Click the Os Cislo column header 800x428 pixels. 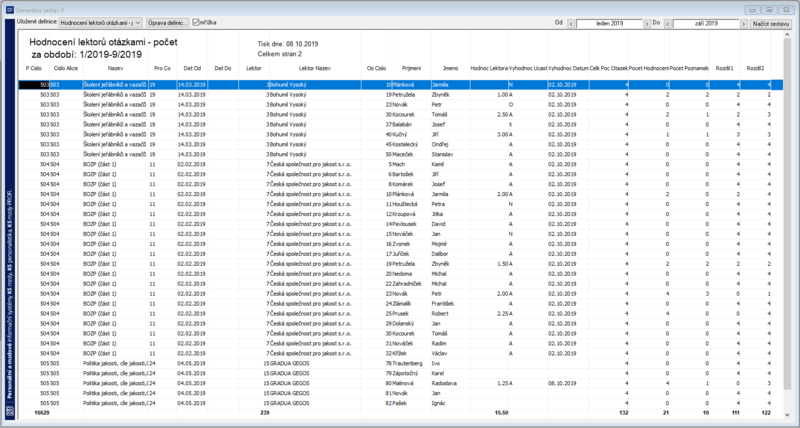(377, 68)
